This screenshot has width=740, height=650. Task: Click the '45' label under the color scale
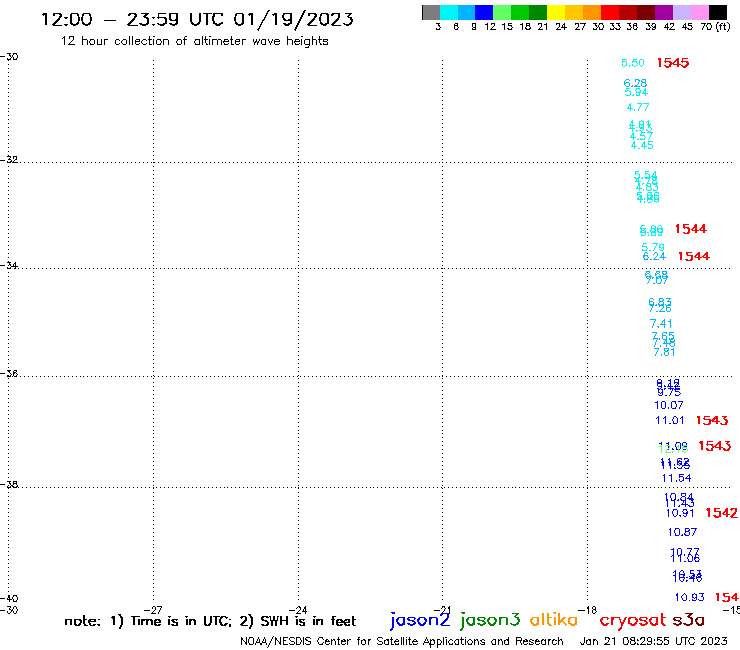point(687,26)
